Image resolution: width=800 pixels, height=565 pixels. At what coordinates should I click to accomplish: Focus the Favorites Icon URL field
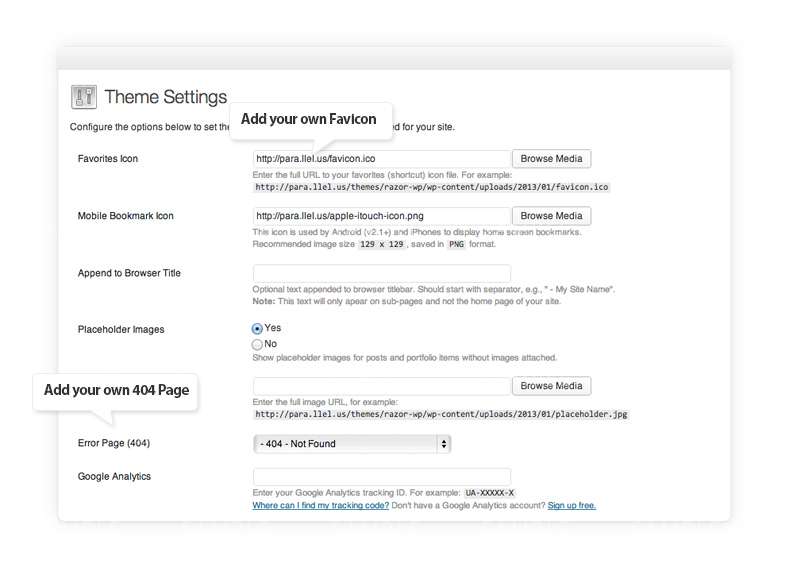pos(381,159)
